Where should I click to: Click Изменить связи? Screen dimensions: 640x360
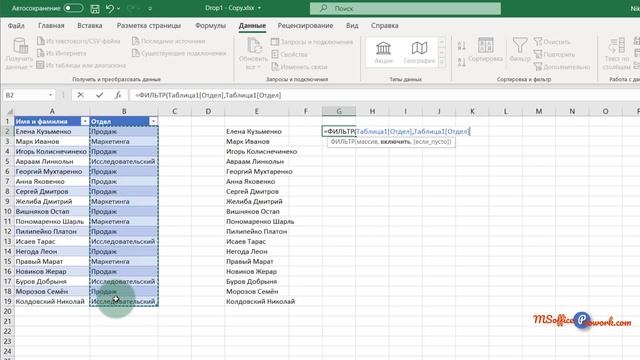pos(299,67)
